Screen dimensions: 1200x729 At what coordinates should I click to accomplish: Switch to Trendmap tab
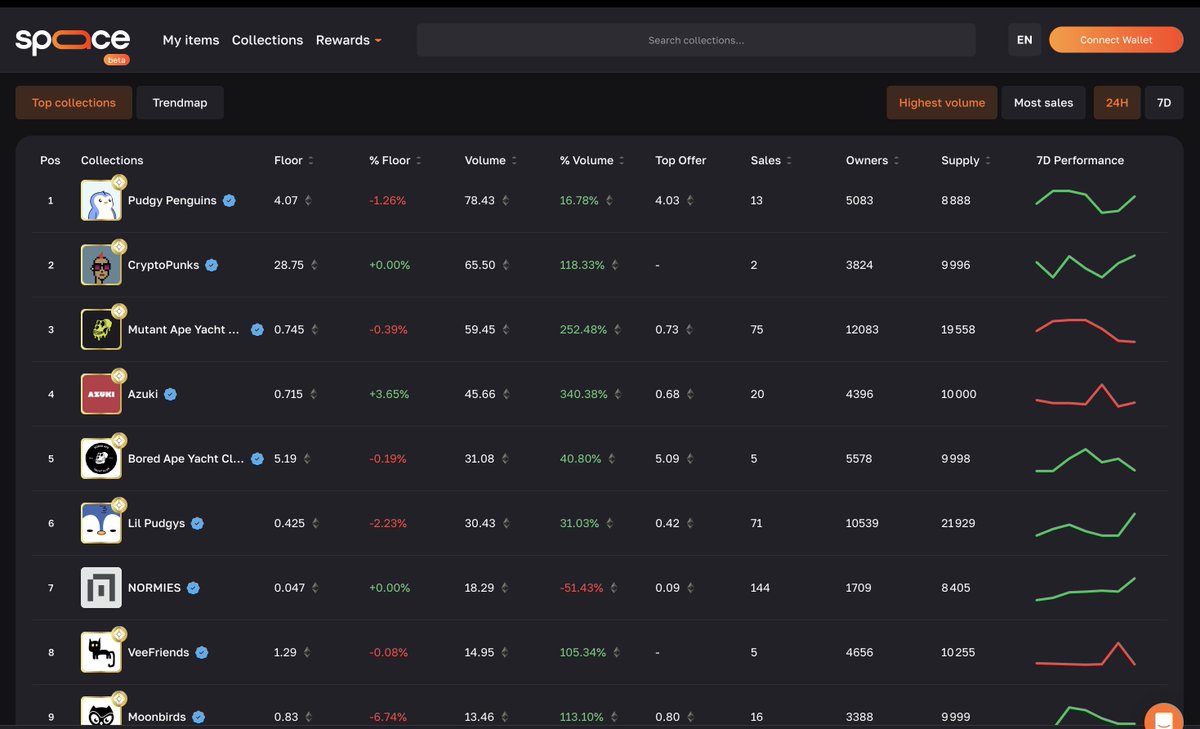(x=180, y=103)
